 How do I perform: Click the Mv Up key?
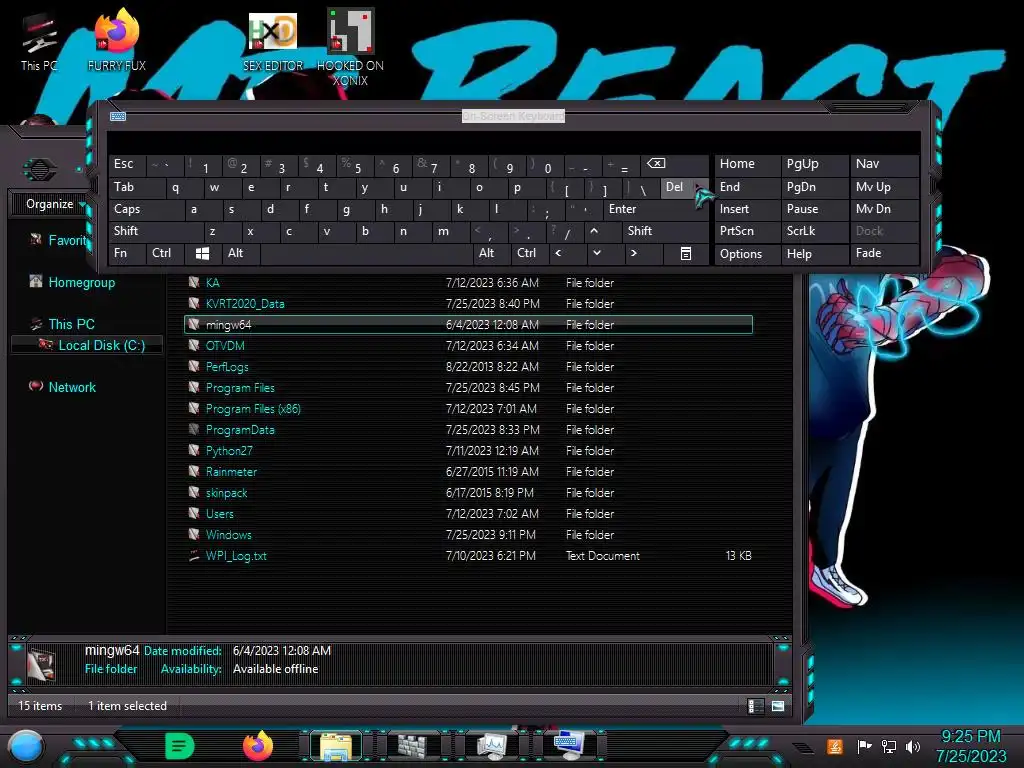point(884,187)
